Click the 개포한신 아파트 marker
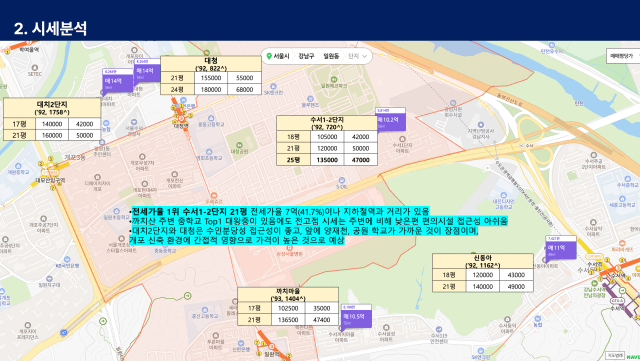Screen dimensions: 640x361 coord(174,174)
